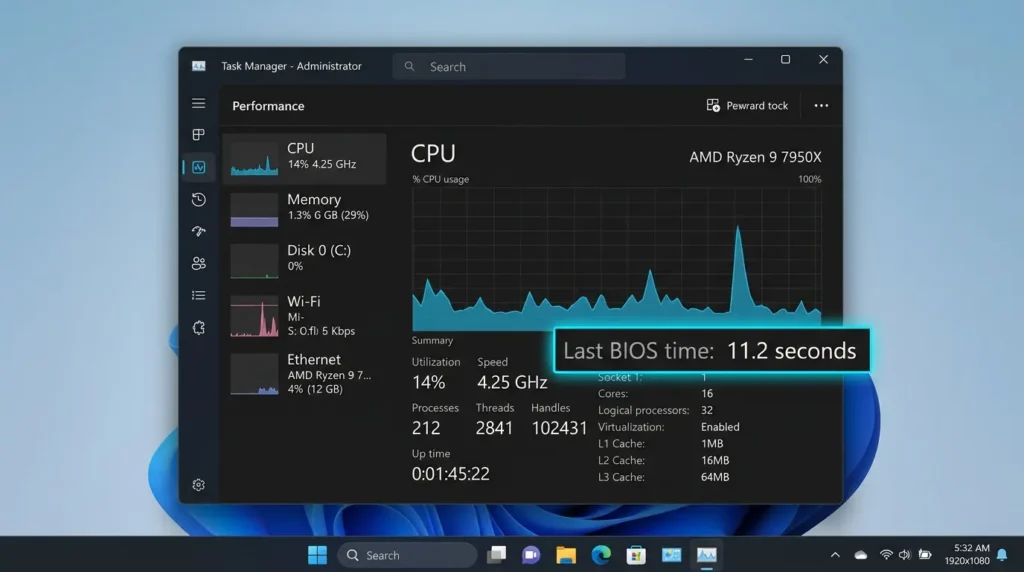Click the battery tray icon
The image size is (1024, 572).
(x=925, y=555)
